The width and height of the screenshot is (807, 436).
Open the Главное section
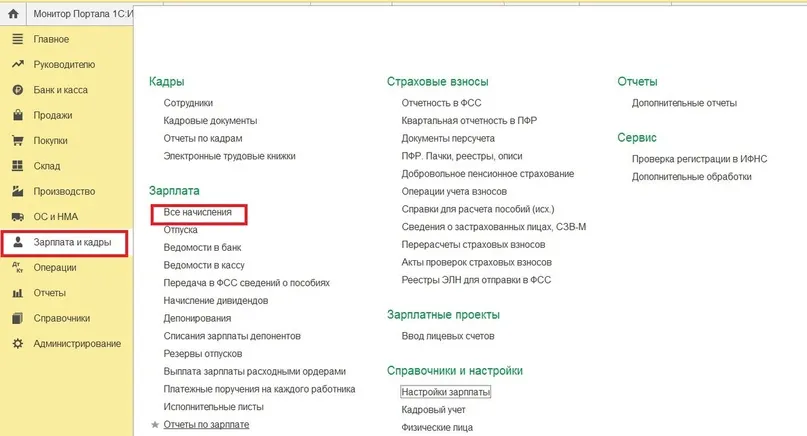tap(51, 39)
